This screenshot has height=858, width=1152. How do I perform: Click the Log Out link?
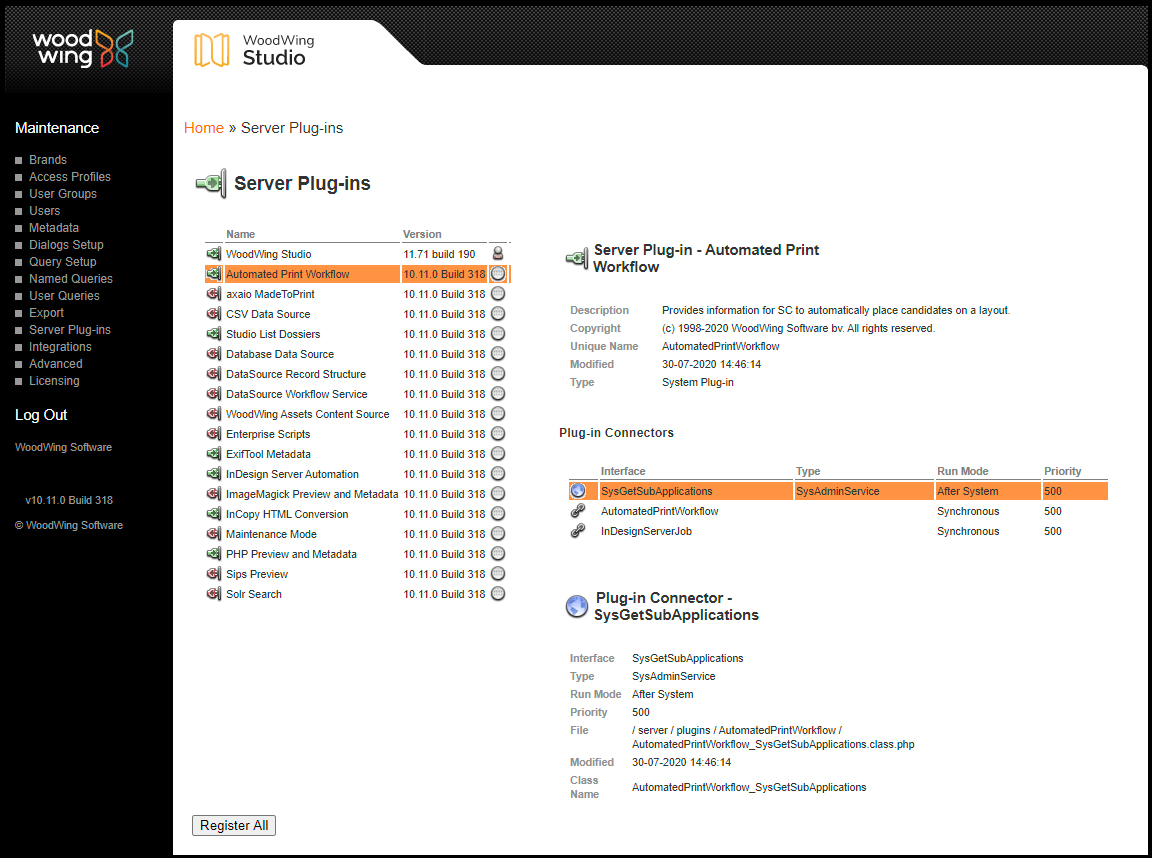pos(41,414)
